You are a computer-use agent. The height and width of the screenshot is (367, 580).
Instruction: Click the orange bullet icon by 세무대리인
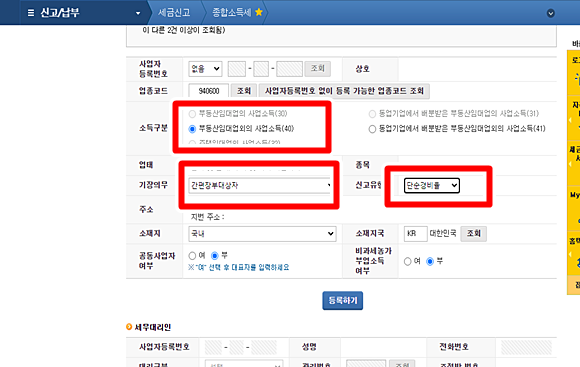click(129, 327)
